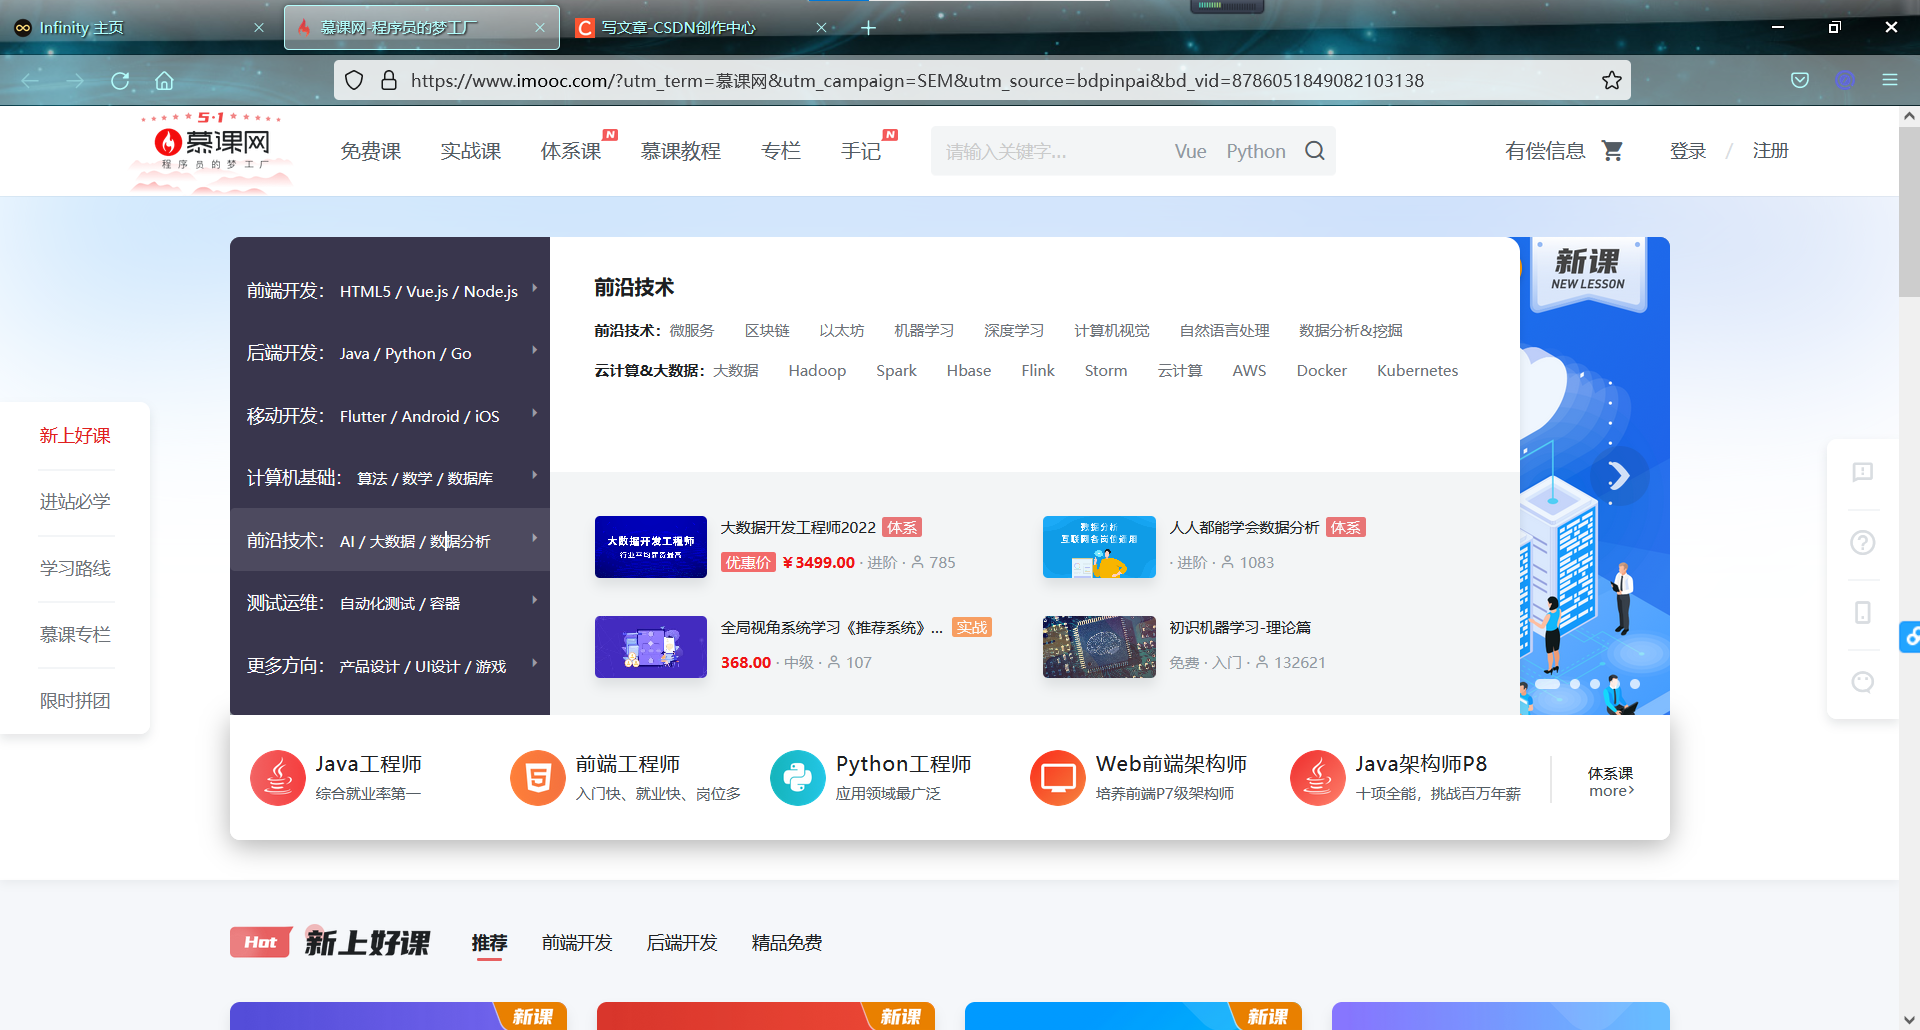1920x1030 pixels.
Task: Open the browser hamburger menu
Action: pos(1890,80)
